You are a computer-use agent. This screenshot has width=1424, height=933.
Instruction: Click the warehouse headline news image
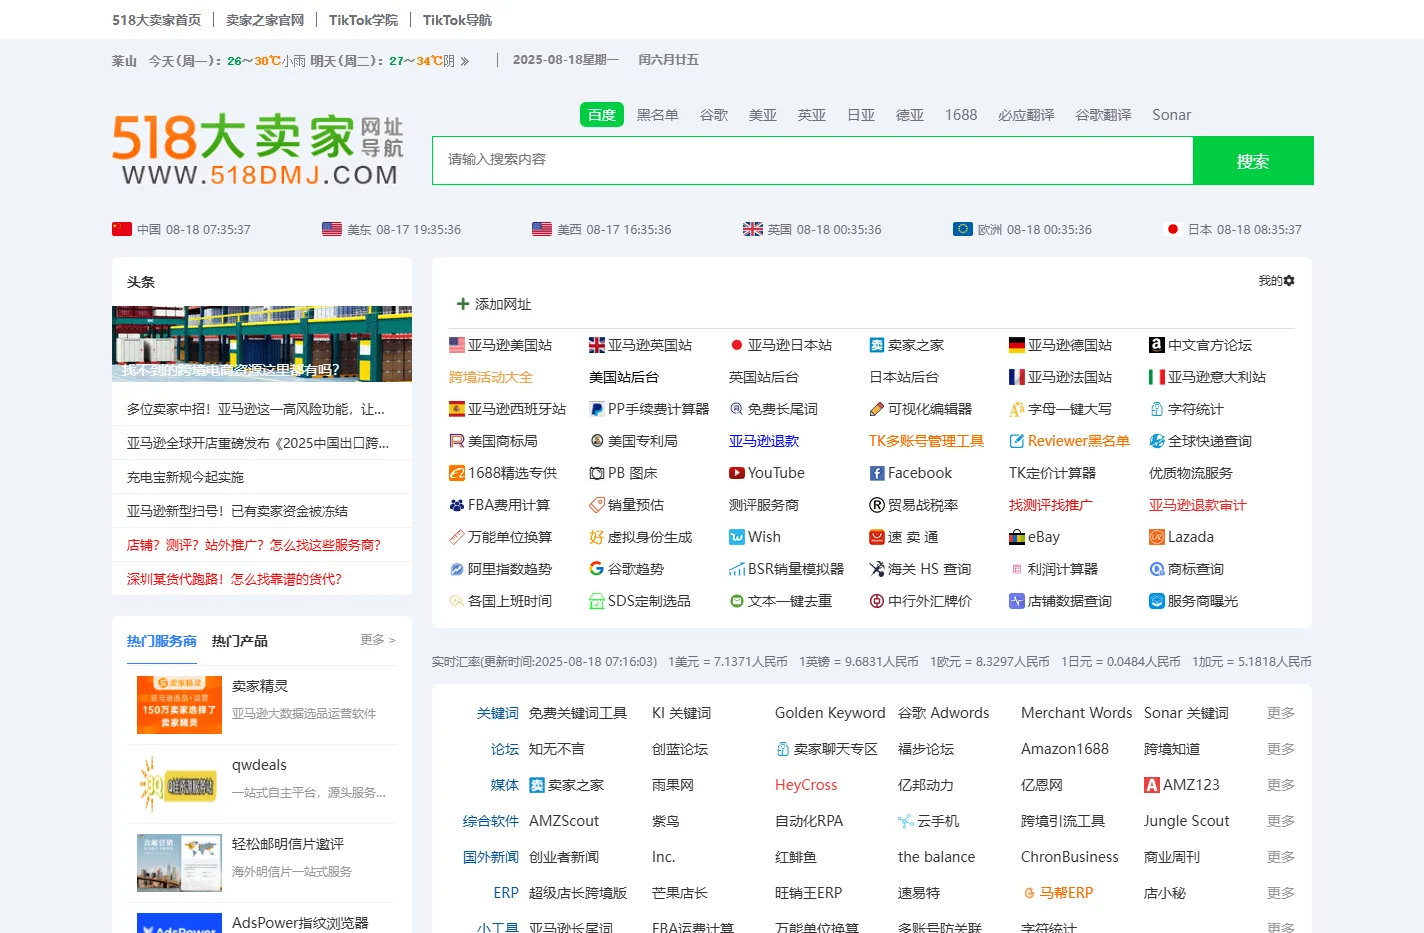point(262,344)
